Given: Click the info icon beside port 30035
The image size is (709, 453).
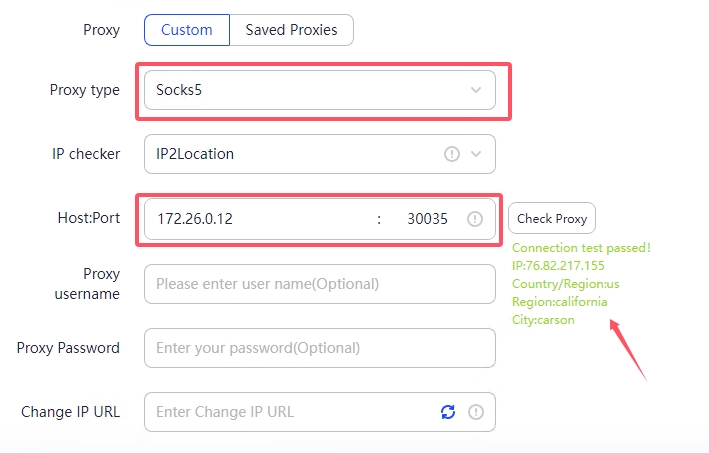Looking at the screenshot, I should (x=475, y=218).
